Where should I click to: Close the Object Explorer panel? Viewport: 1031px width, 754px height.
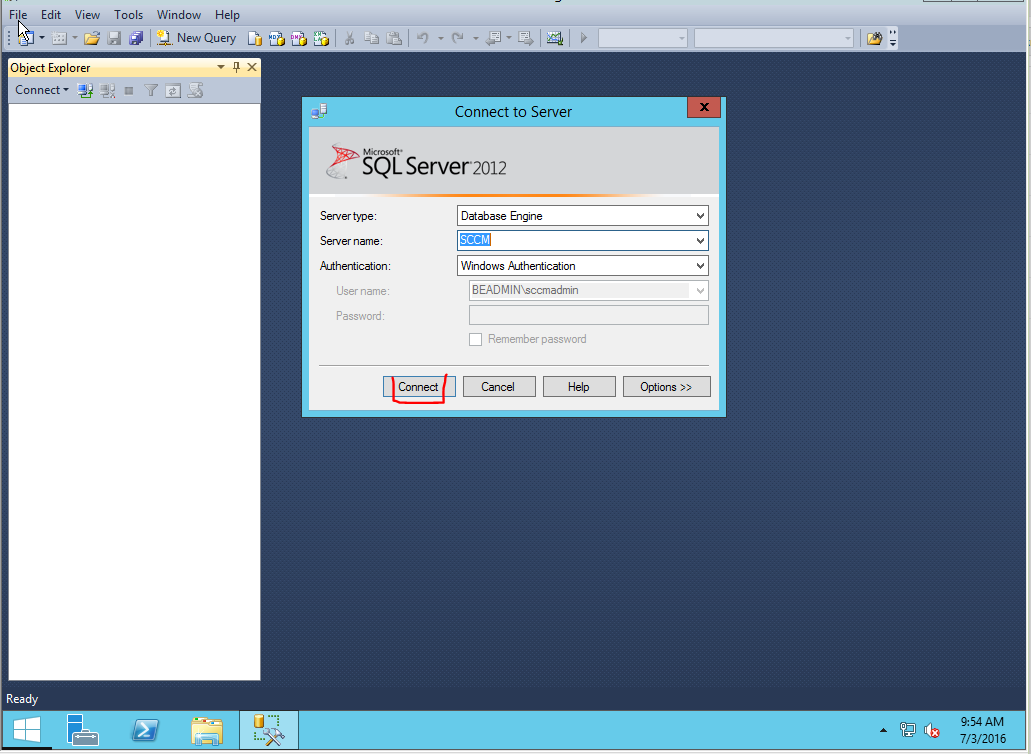[x=252, y=67]
